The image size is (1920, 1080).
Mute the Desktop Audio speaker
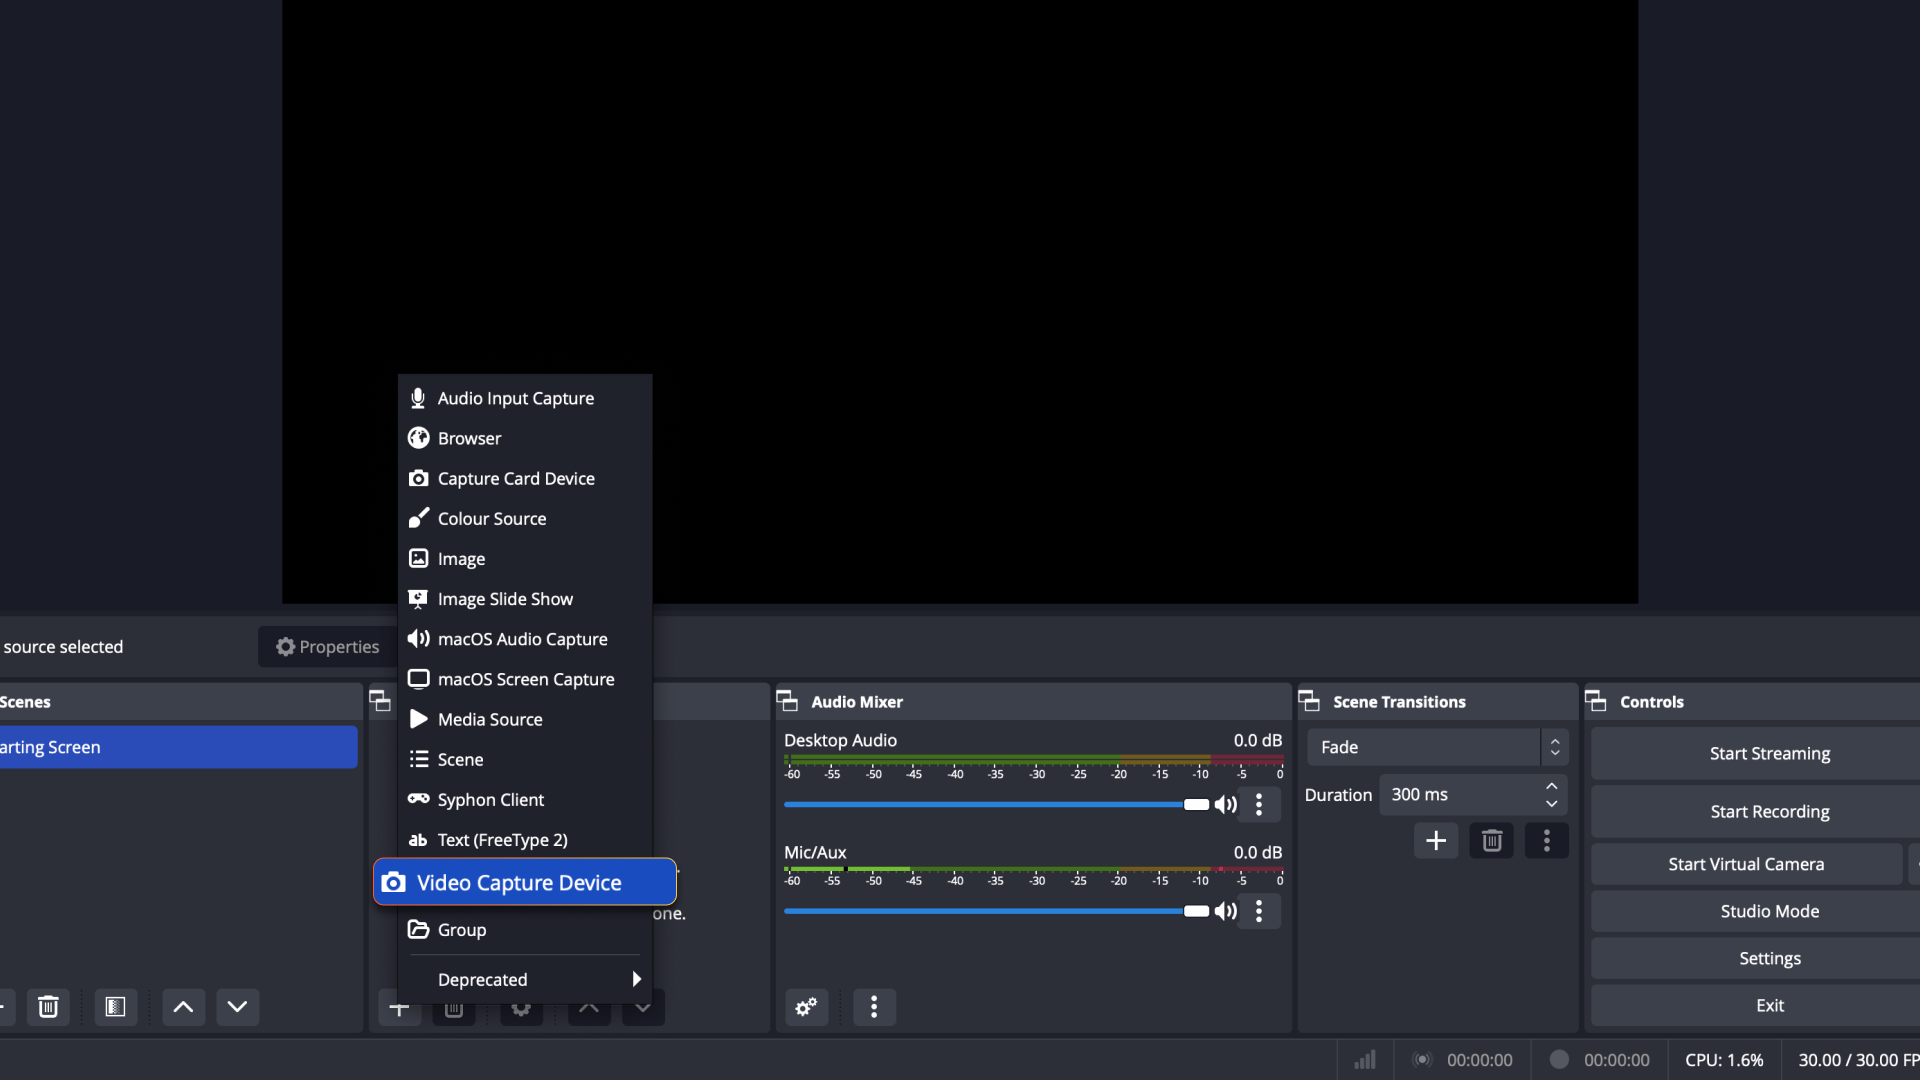[x=1225, y=804]
